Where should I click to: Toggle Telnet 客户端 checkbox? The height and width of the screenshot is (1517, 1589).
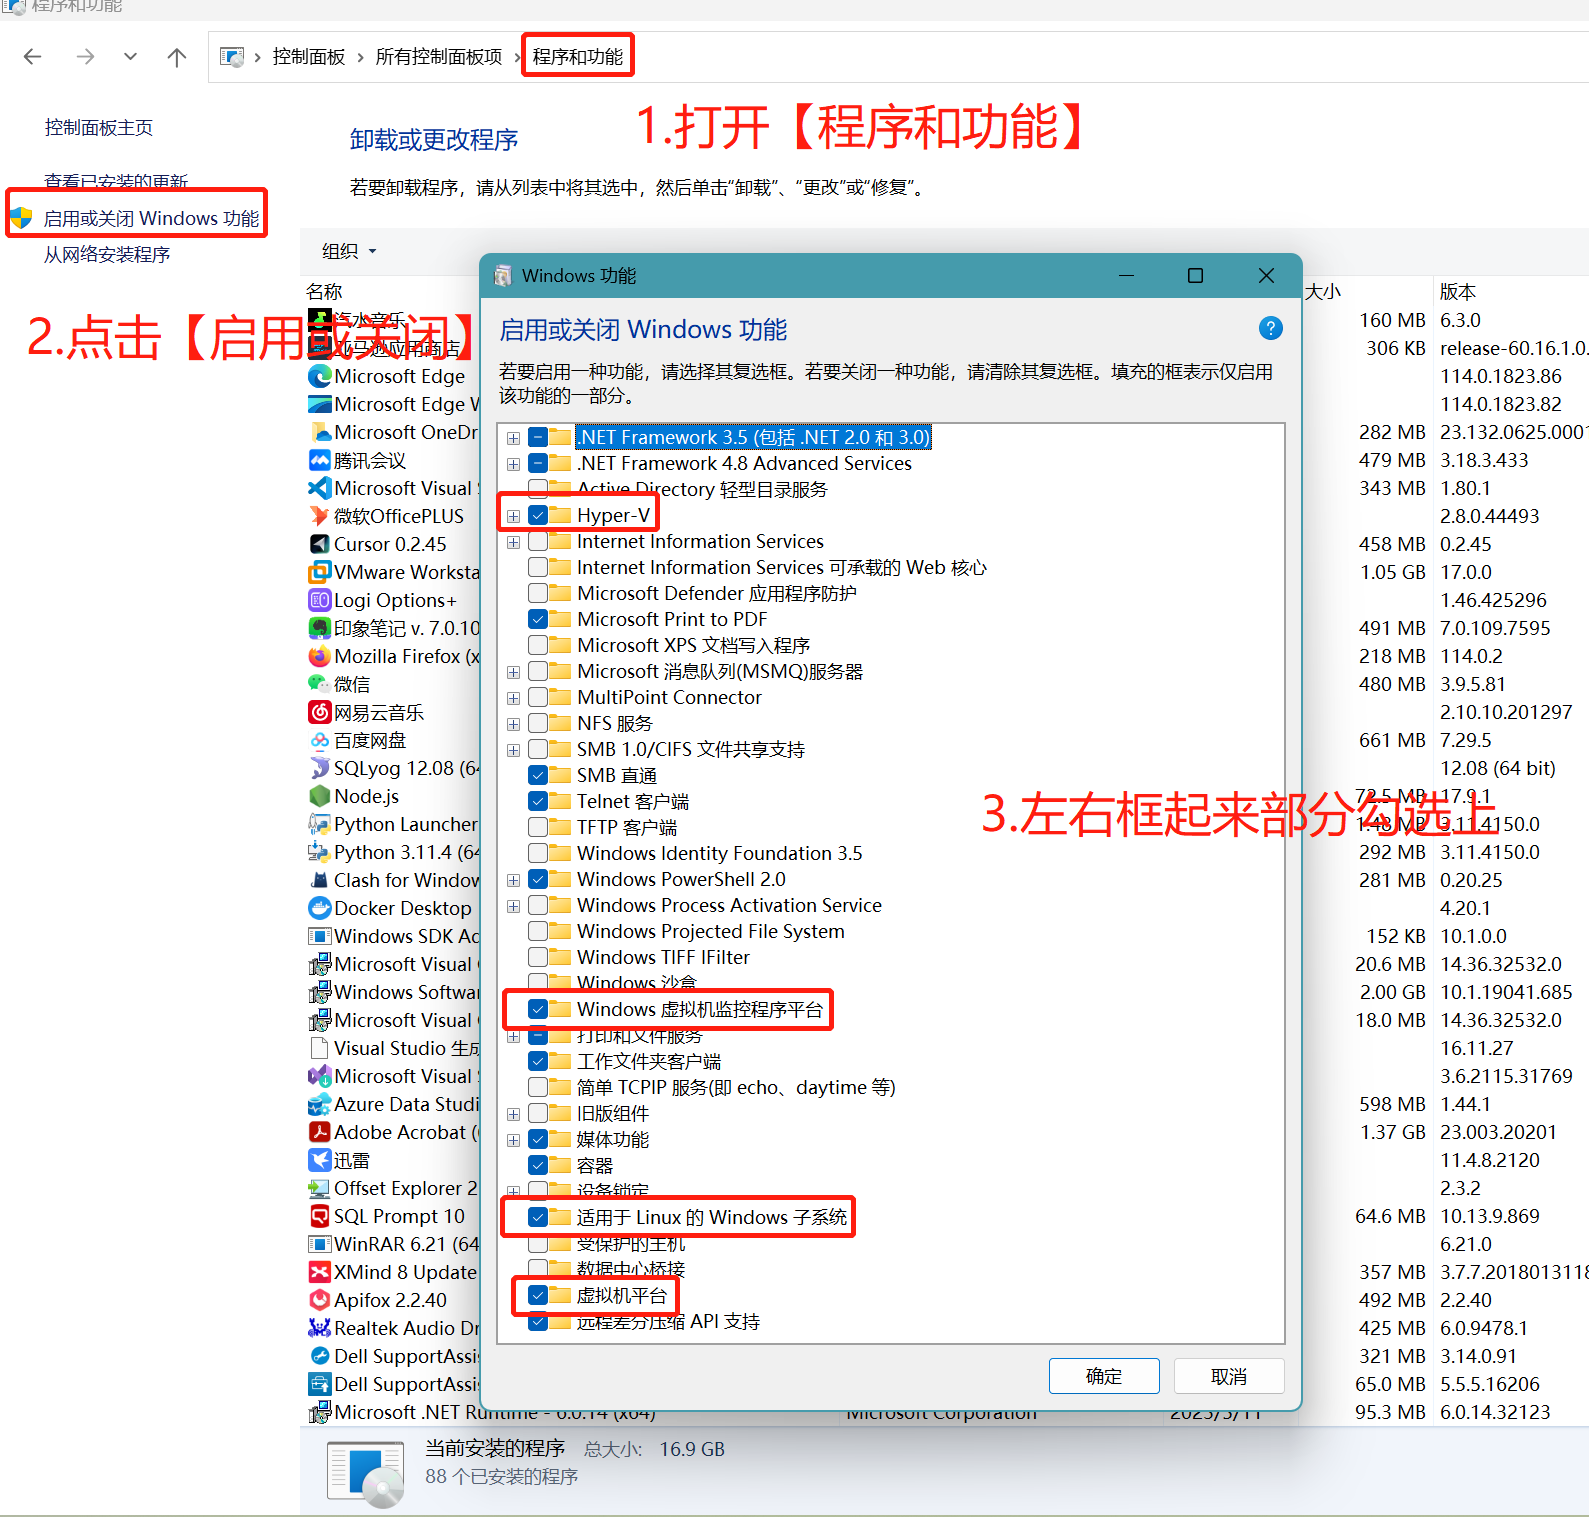538,801
